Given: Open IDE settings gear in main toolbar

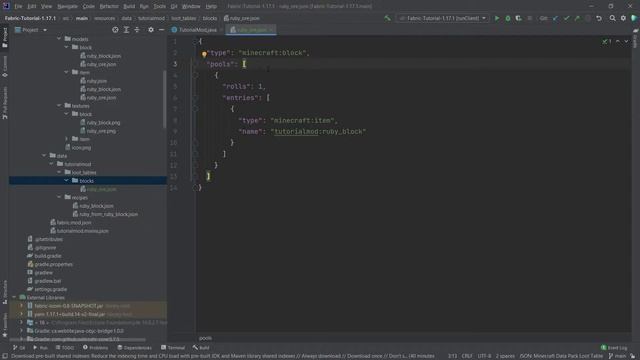Looking at the screenshot, I should (623, 18).
